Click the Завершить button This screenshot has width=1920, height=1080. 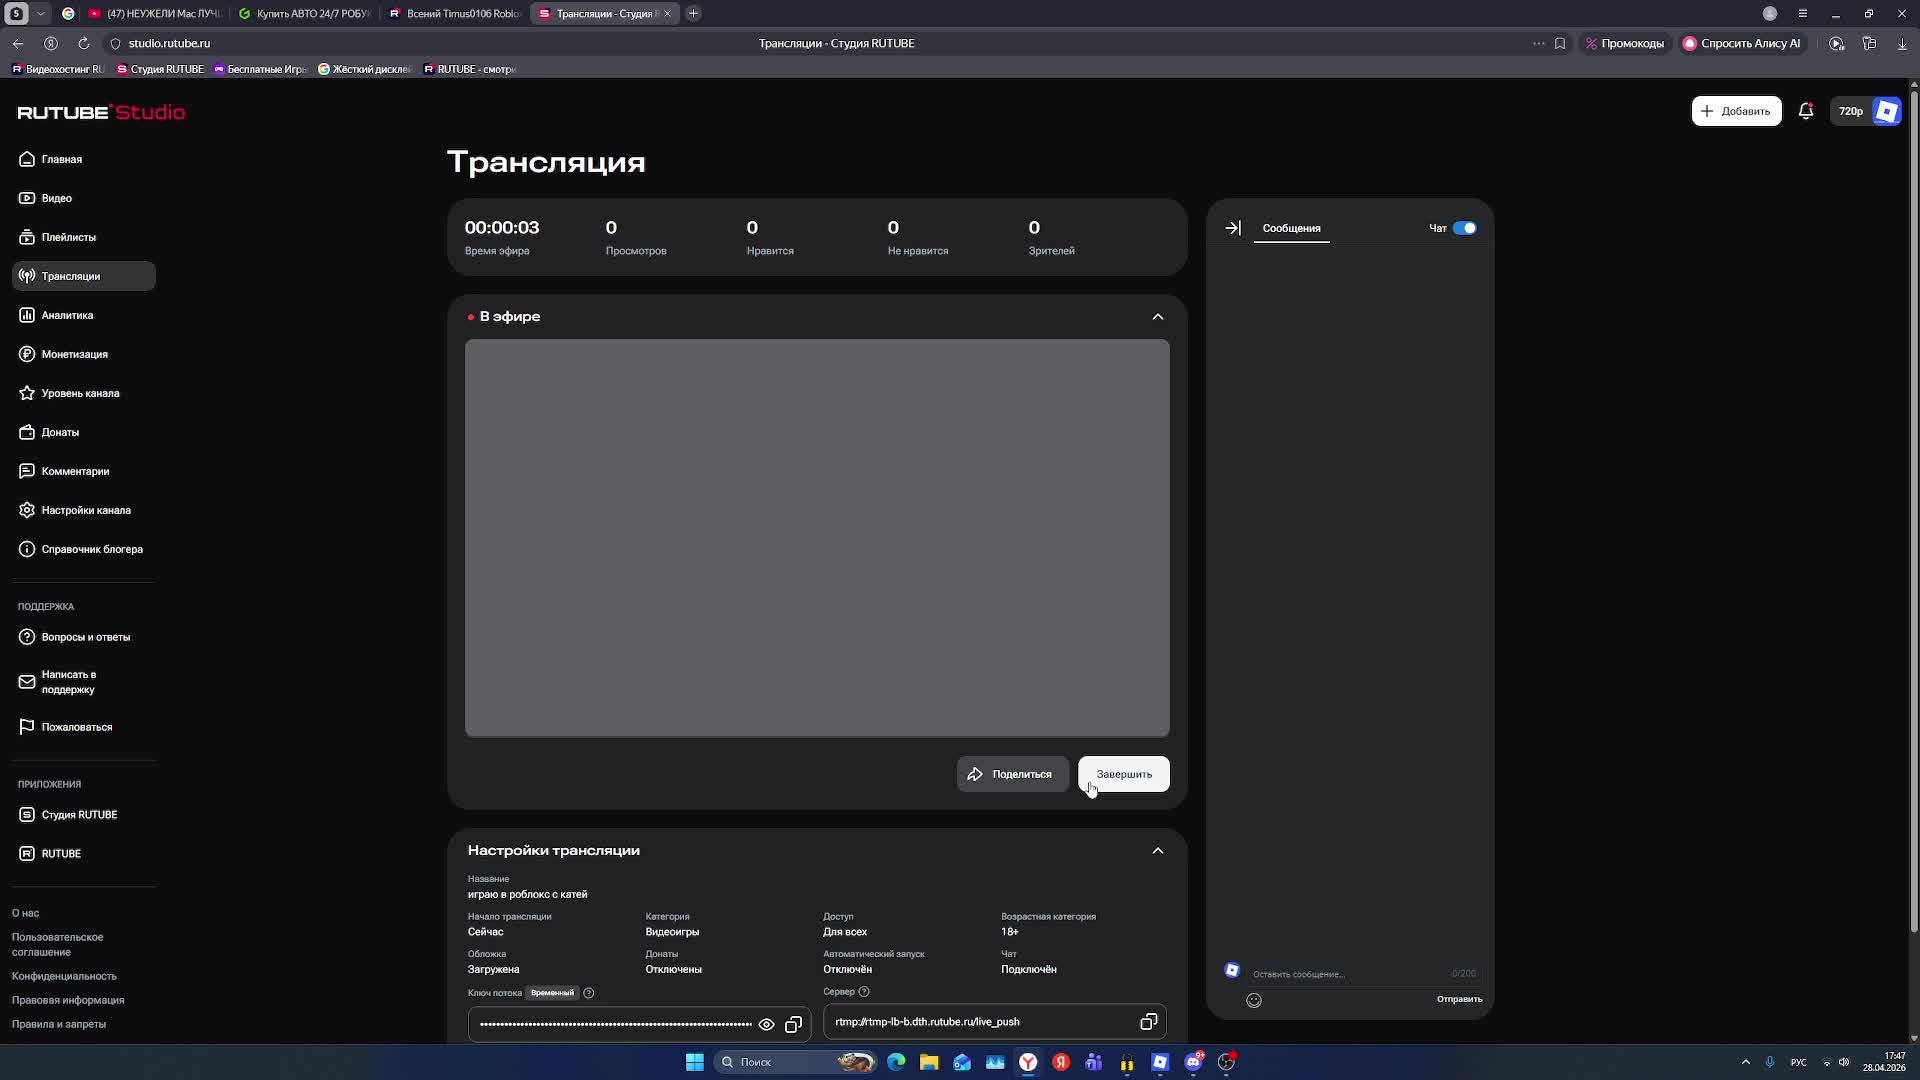click(1123, 774)
